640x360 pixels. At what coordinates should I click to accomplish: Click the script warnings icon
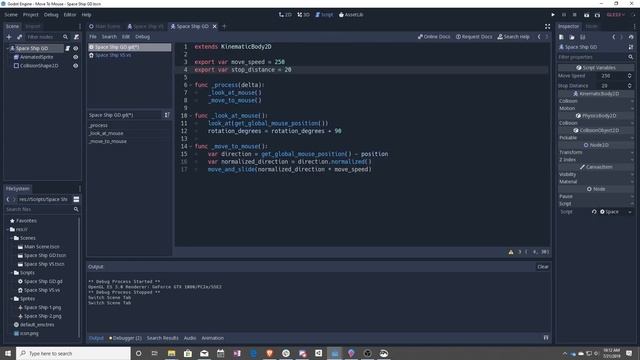(511, 252)
